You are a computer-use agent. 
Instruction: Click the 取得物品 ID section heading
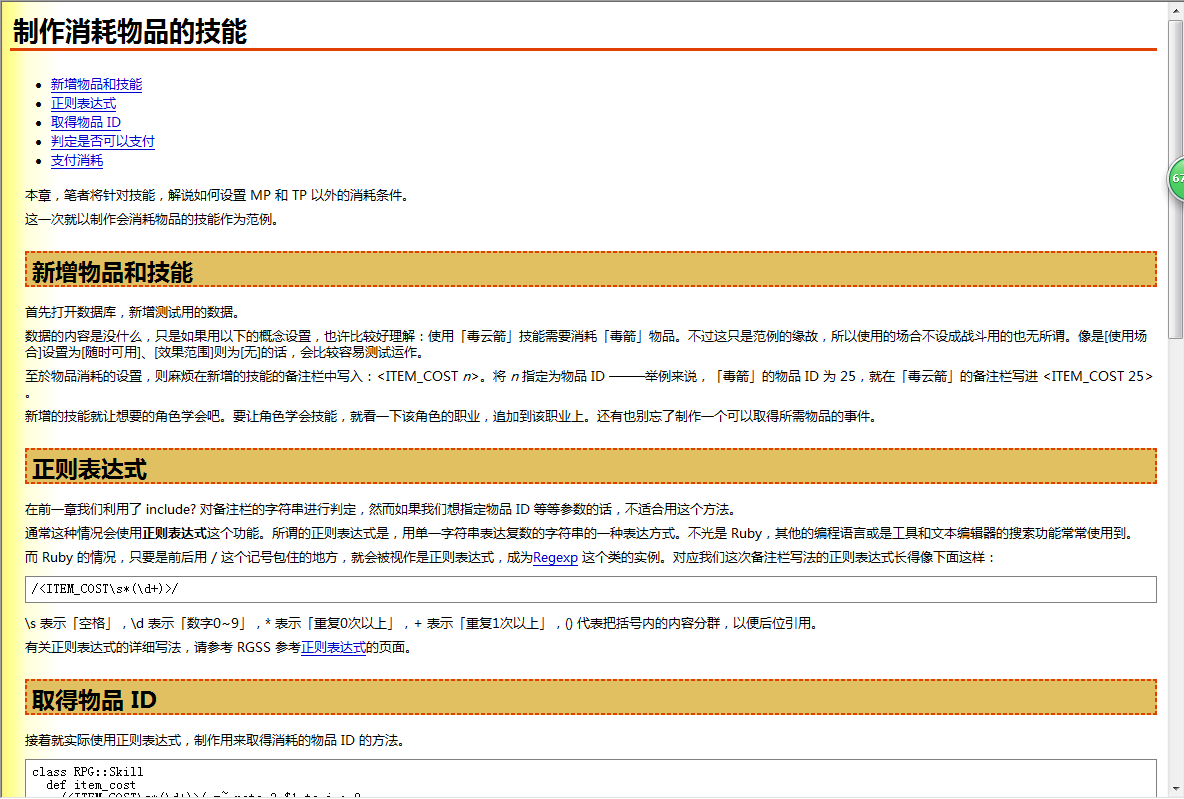click(x=590, y=697)
